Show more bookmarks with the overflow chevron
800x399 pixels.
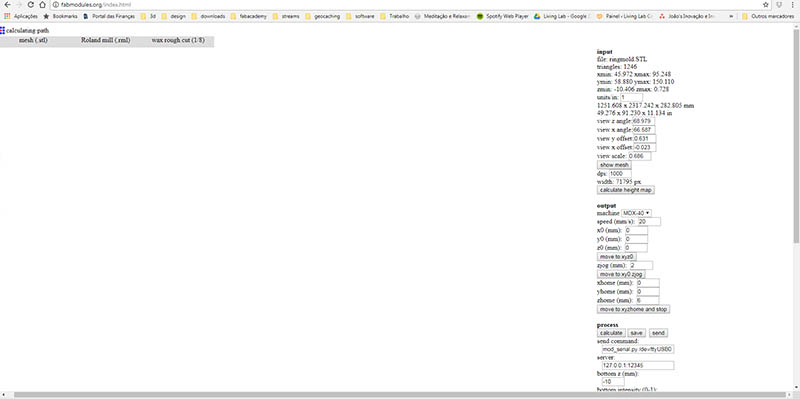[x=732, y=16]
